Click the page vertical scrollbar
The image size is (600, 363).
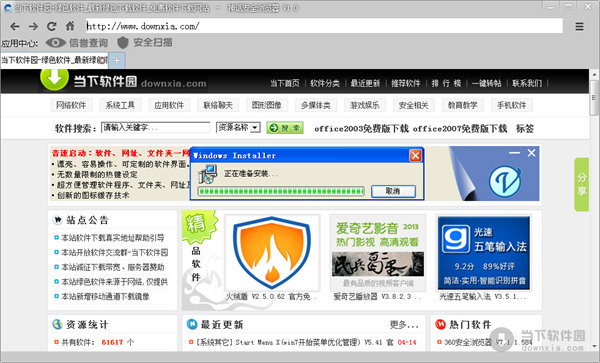[594, 210]
